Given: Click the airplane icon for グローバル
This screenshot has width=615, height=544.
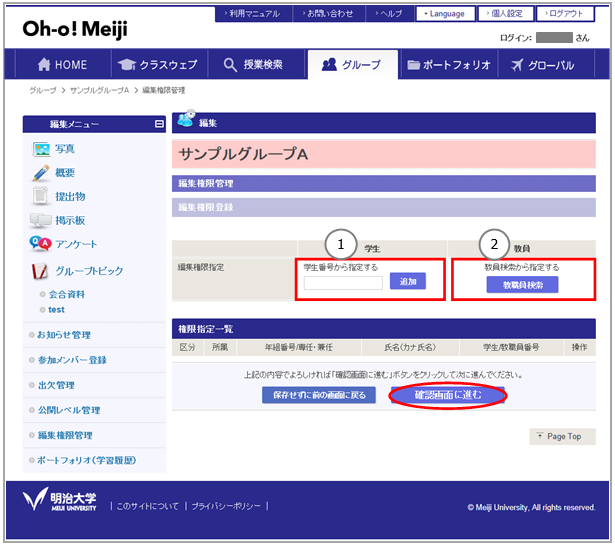Looking at the screenshot, I should pos(517,65).
